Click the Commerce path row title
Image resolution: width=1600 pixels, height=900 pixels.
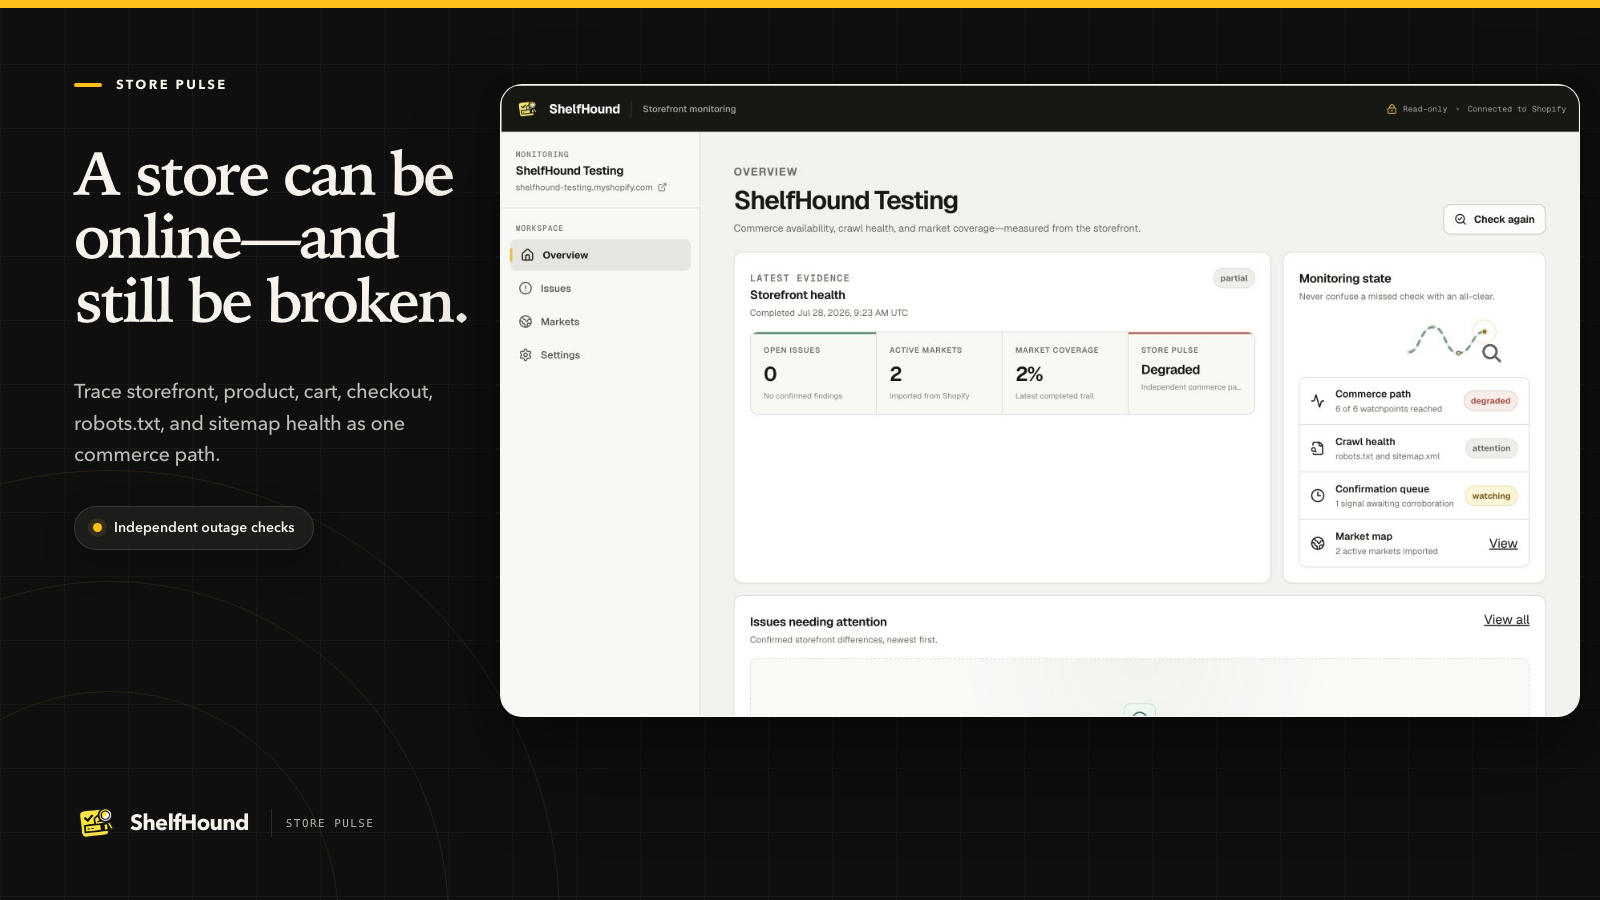point(1373,394)
